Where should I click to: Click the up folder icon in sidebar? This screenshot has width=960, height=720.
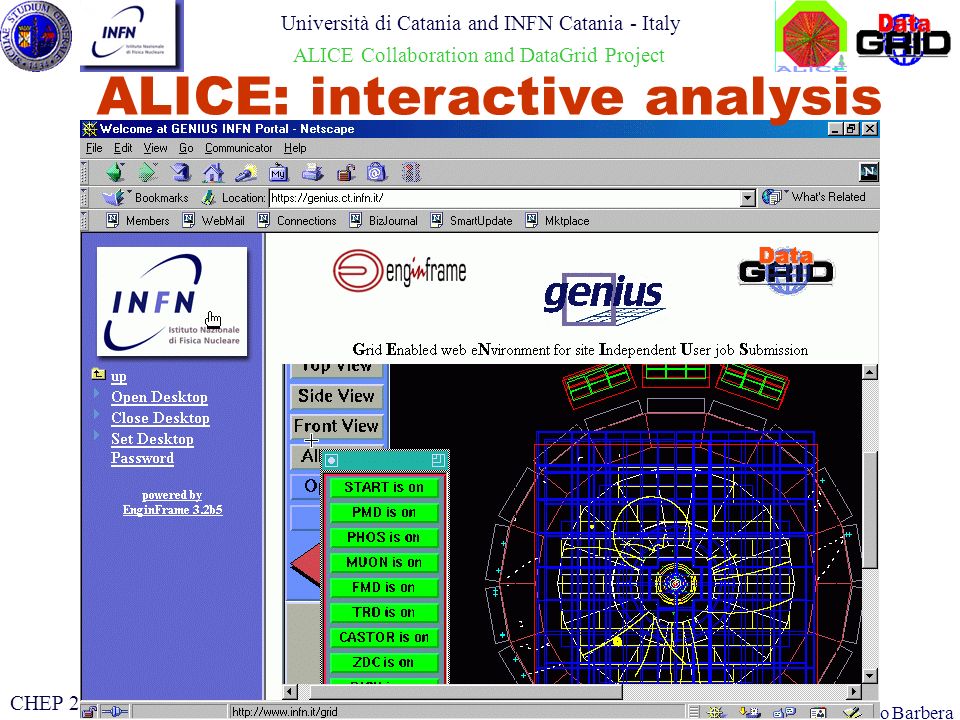[x=98, y=373]
